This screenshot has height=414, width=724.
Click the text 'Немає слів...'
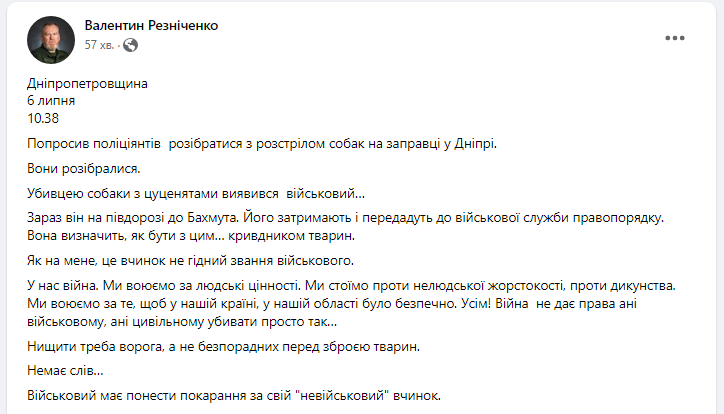click(65, 370)
